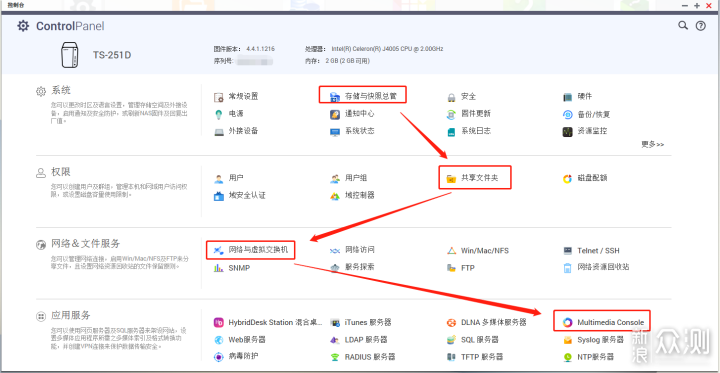Open 磁盘配额 disk quota
The height and width of the screenshot is (373, 720).
tap(585, 178)
